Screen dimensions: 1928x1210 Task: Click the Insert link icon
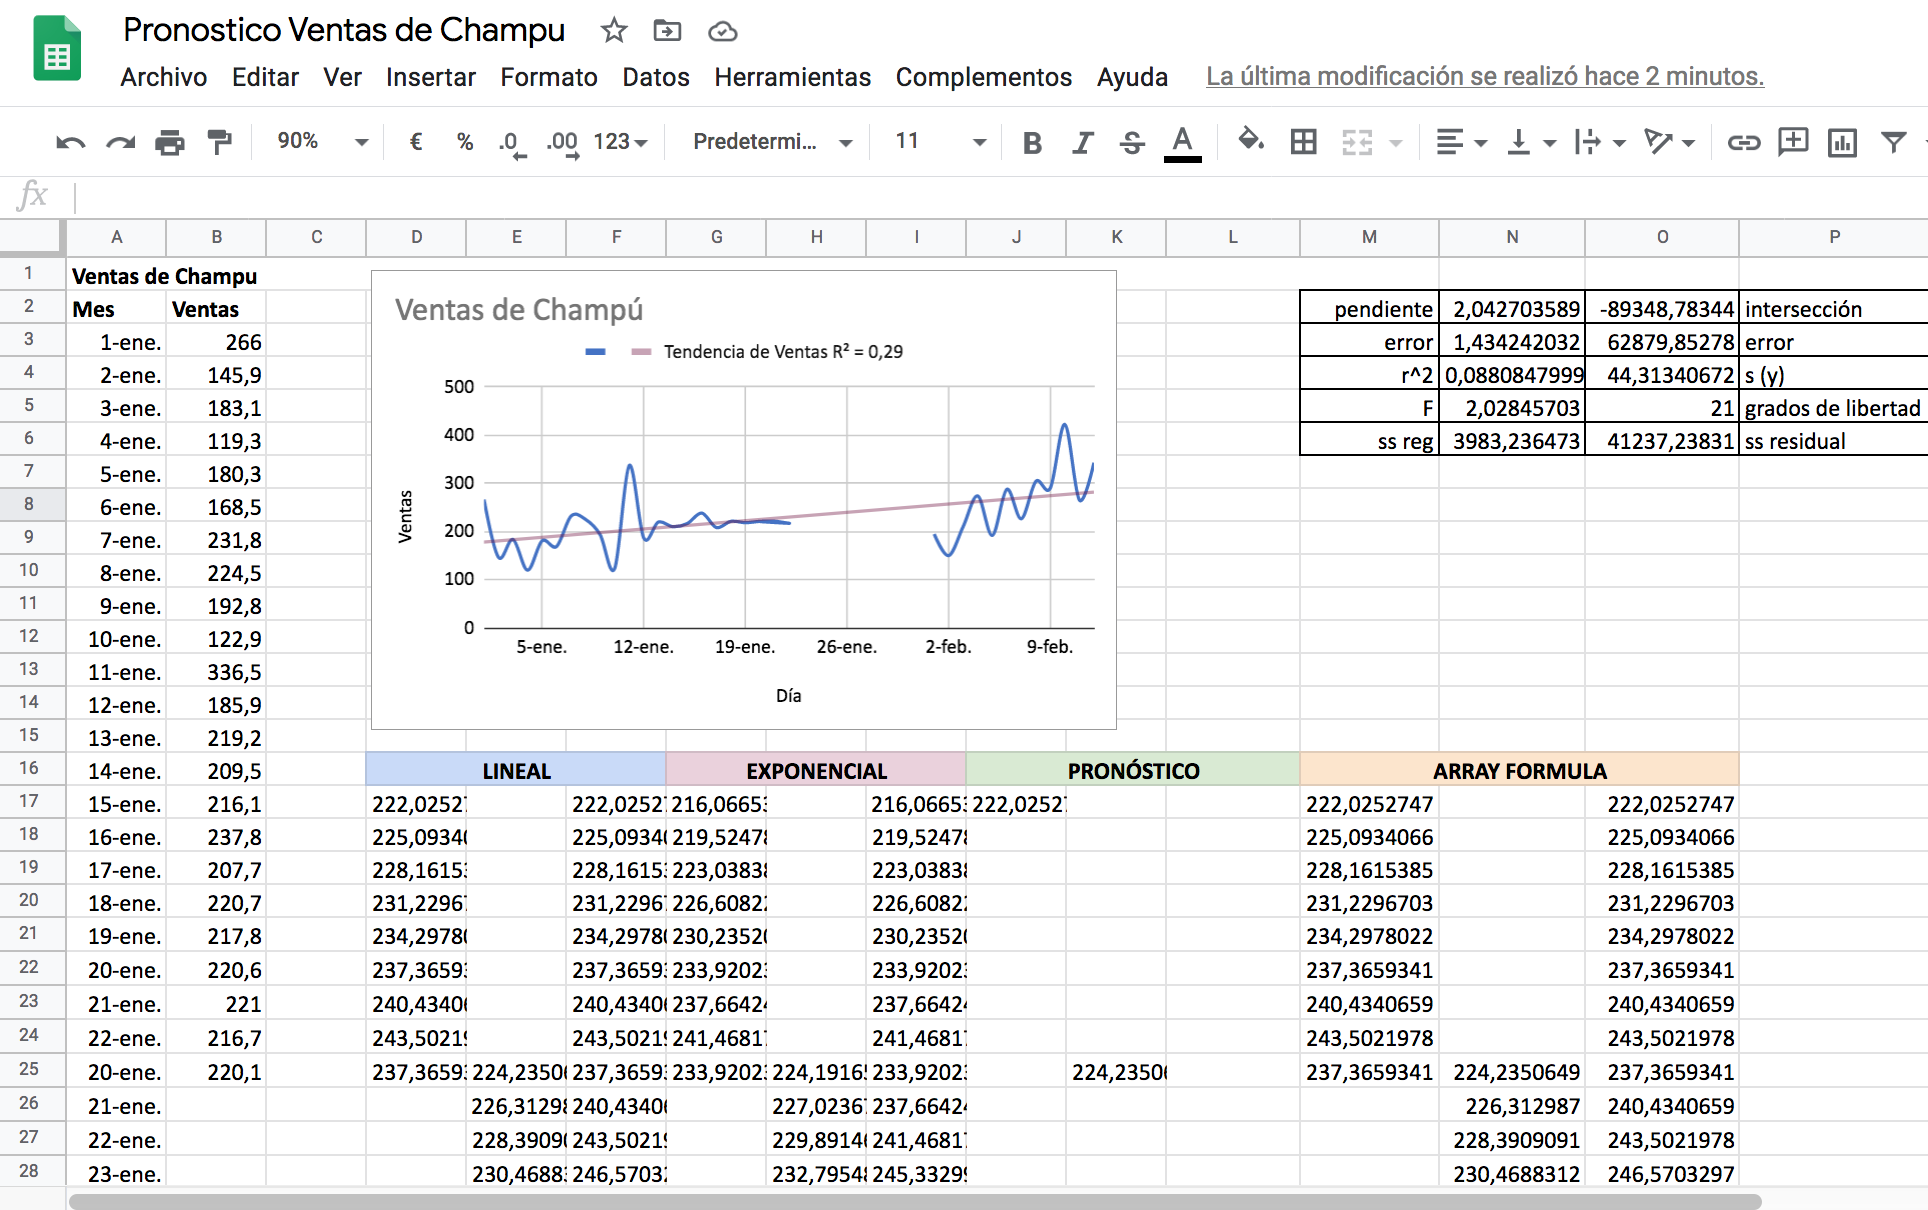pyautogui.click(x=1743, y=143)
